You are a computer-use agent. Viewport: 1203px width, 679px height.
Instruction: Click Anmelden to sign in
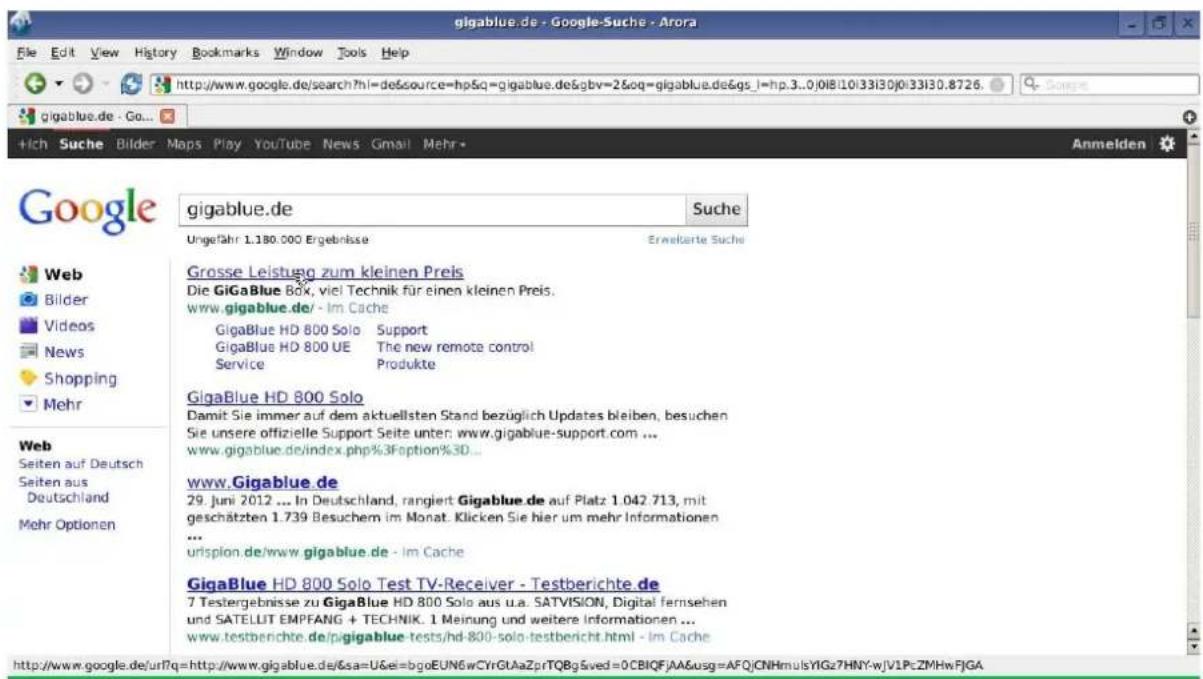pos(1109,144)
